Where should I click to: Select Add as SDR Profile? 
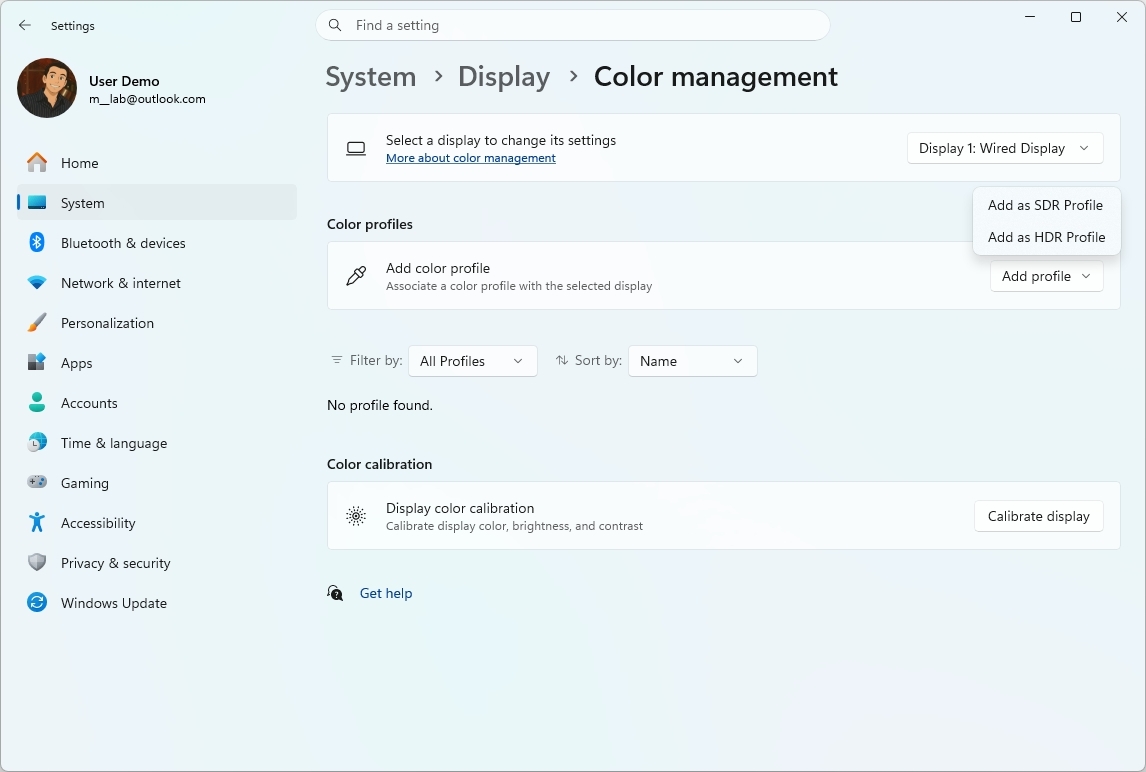(x=1045, y=205)
